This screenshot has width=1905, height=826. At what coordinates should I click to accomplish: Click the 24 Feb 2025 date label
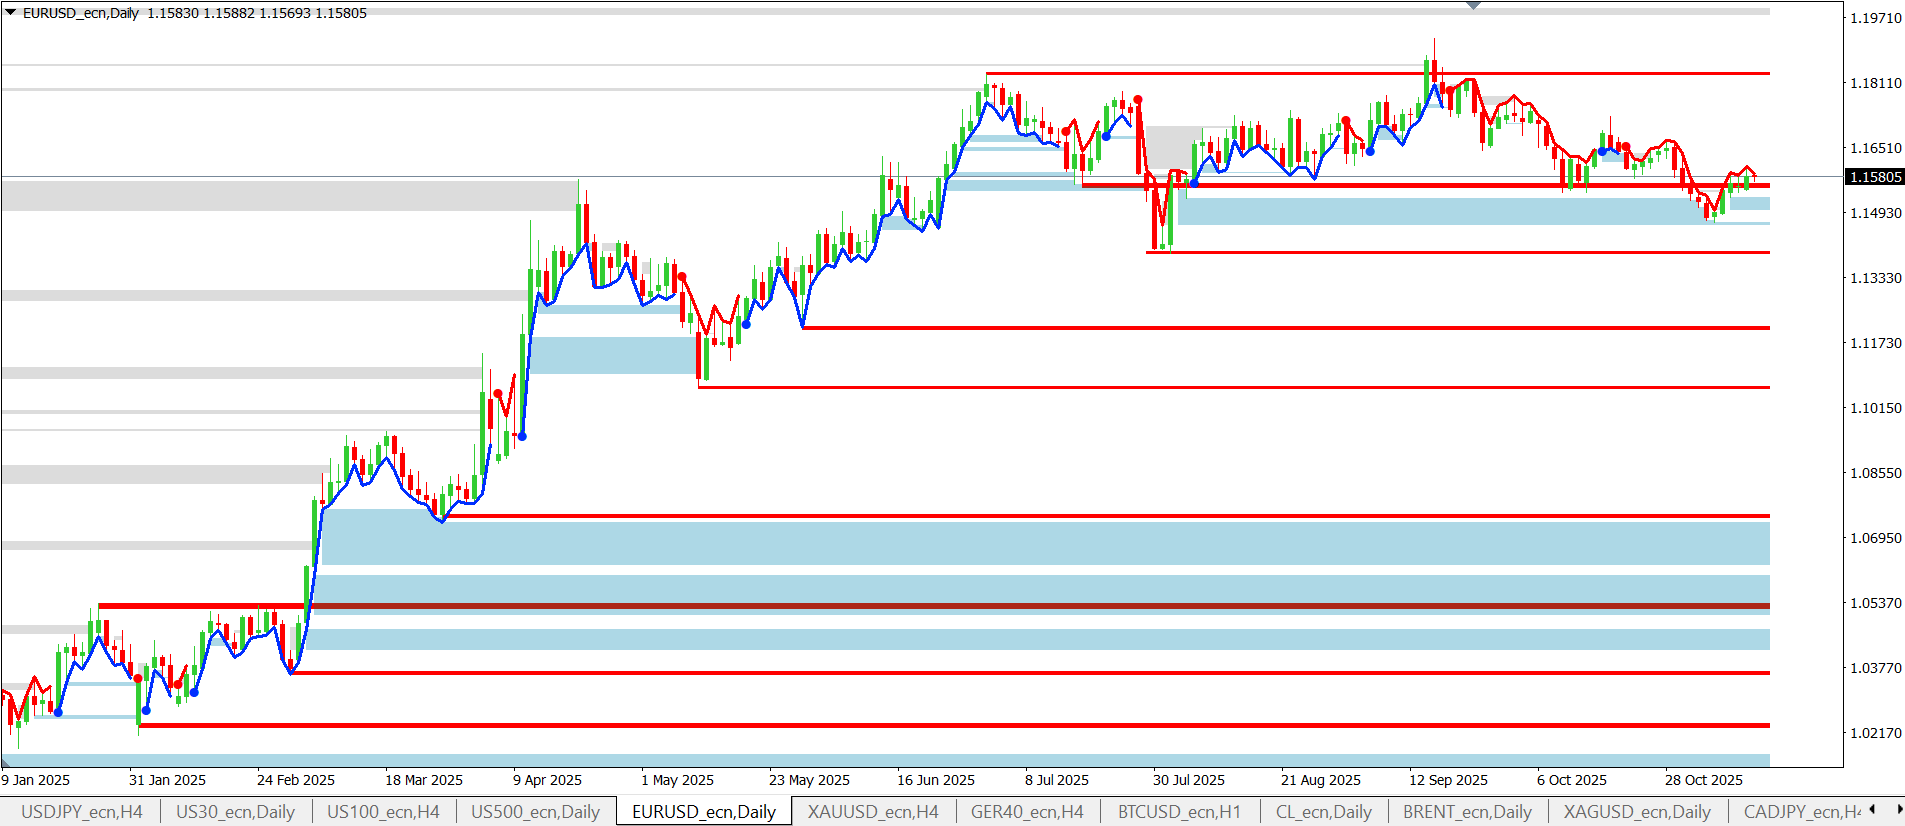pyautogui.click(x=296, y=780)
